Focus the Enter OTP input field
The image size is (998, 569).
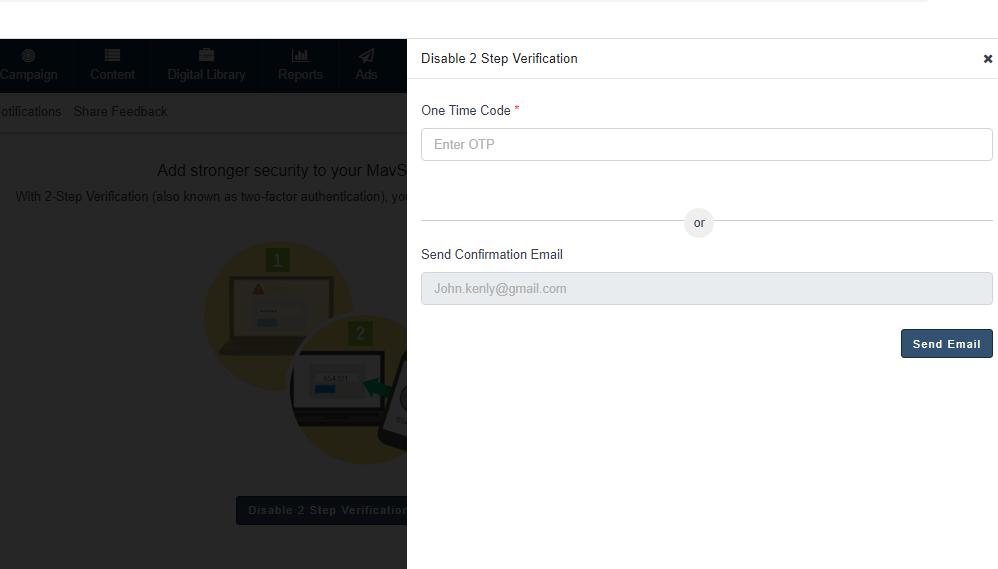point(706,144)
